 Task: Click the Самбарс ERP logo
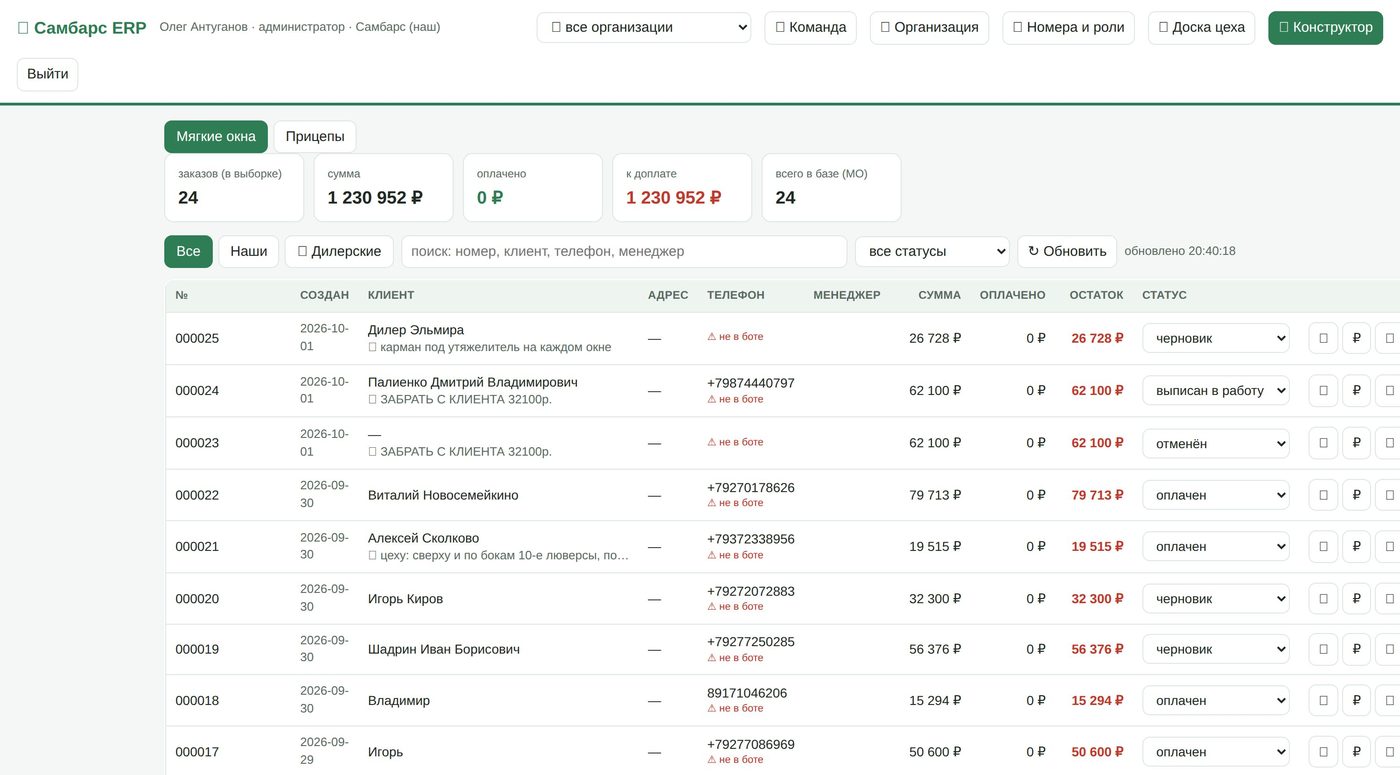(x=82, y=28)
